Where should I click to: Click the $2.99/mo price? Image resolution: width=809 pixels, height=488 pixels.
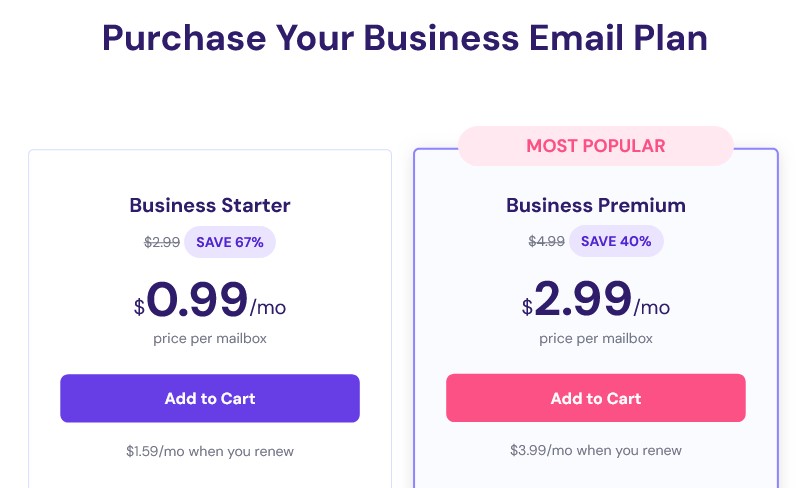tap(595, 299)
